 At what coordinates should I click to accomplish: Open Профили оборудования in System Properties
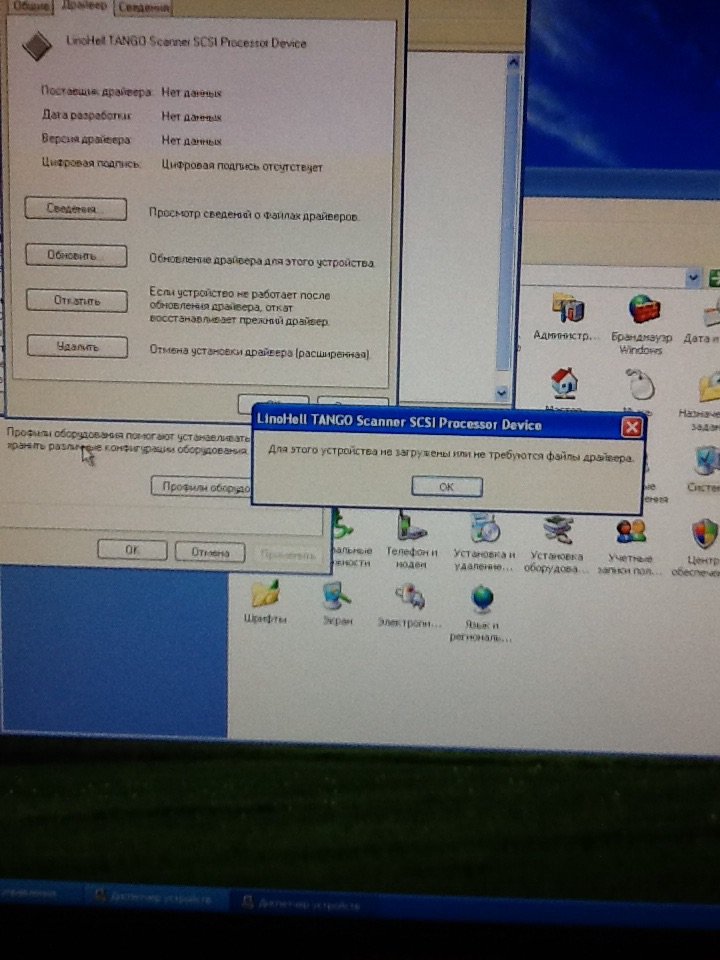click(201, 487)
